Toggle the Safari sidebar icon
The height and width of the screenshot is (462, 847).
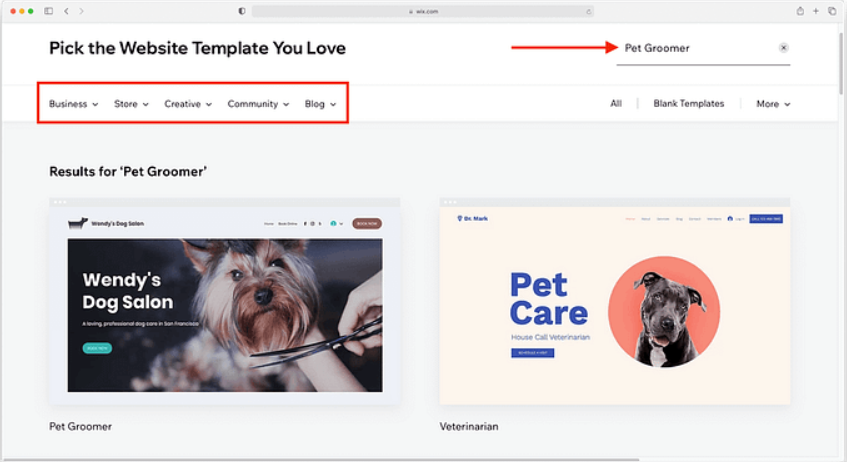click(49, 11)
